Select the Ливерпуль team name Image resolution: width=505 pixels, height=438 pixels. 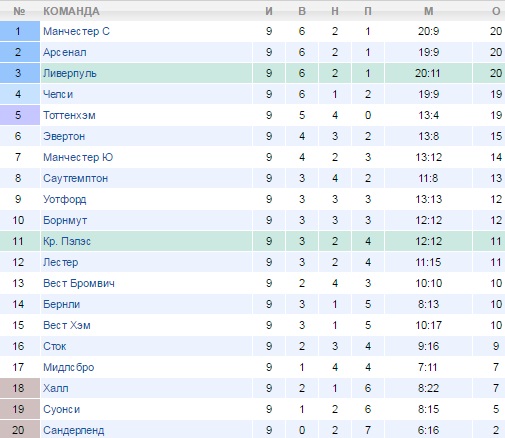[x=70, y=73]
